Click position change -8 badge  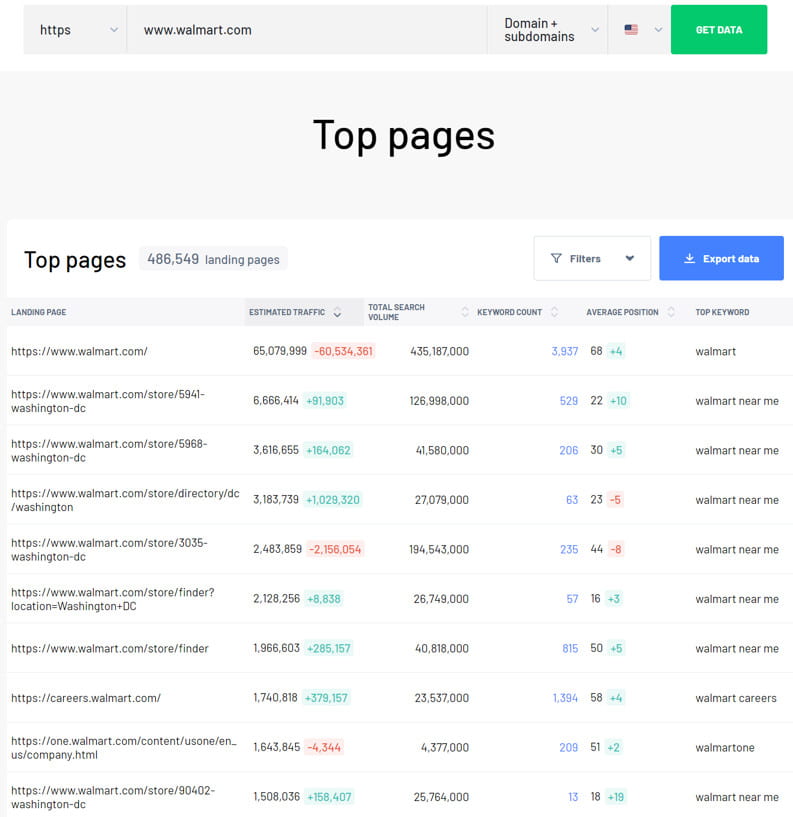tap(615, 549)
